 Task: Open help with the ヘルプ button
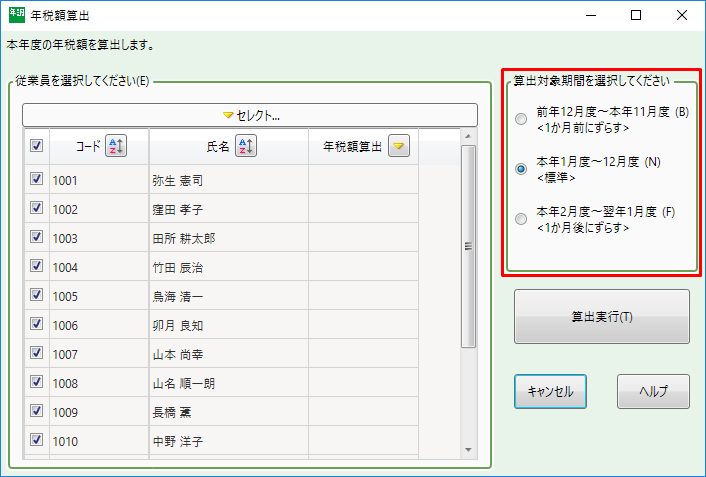point(653,392)
